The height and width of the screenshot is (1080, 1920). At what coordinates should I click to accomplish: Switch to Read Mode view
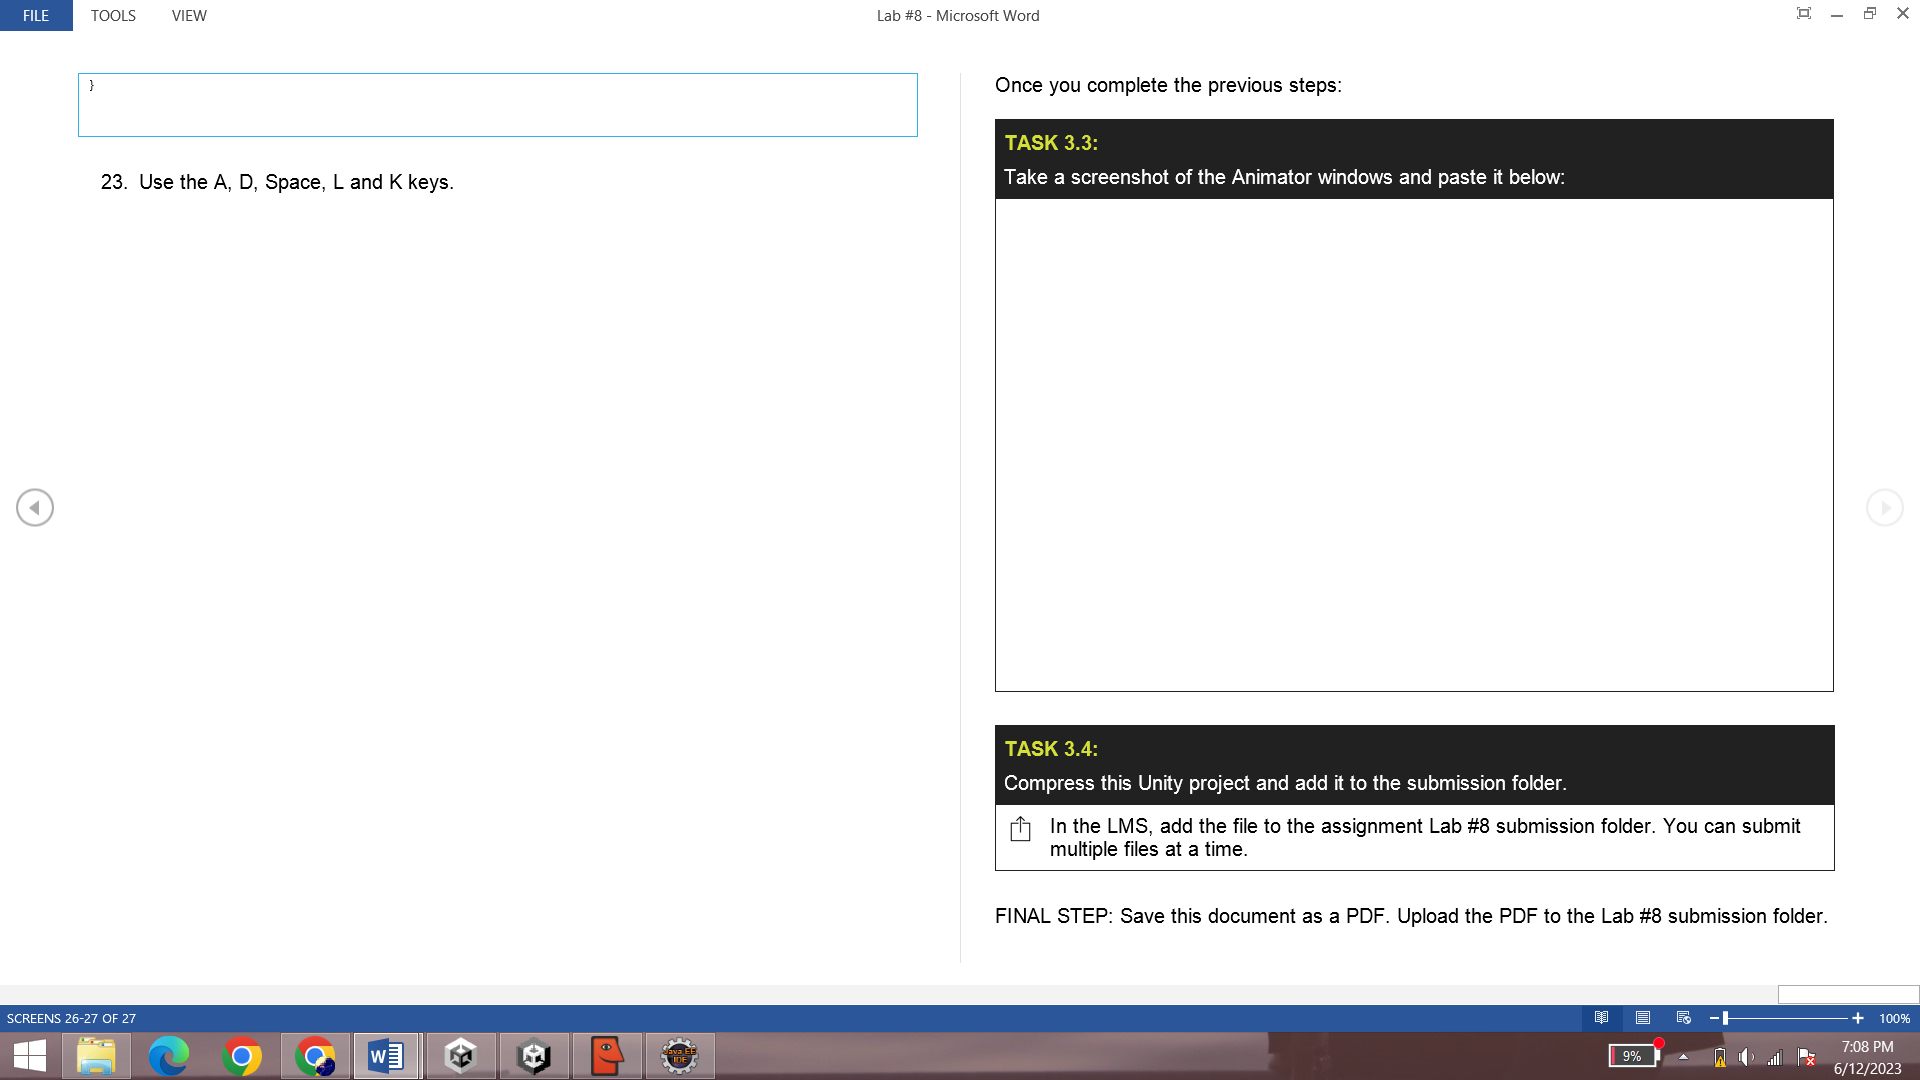click(x=1602, y=1018)
